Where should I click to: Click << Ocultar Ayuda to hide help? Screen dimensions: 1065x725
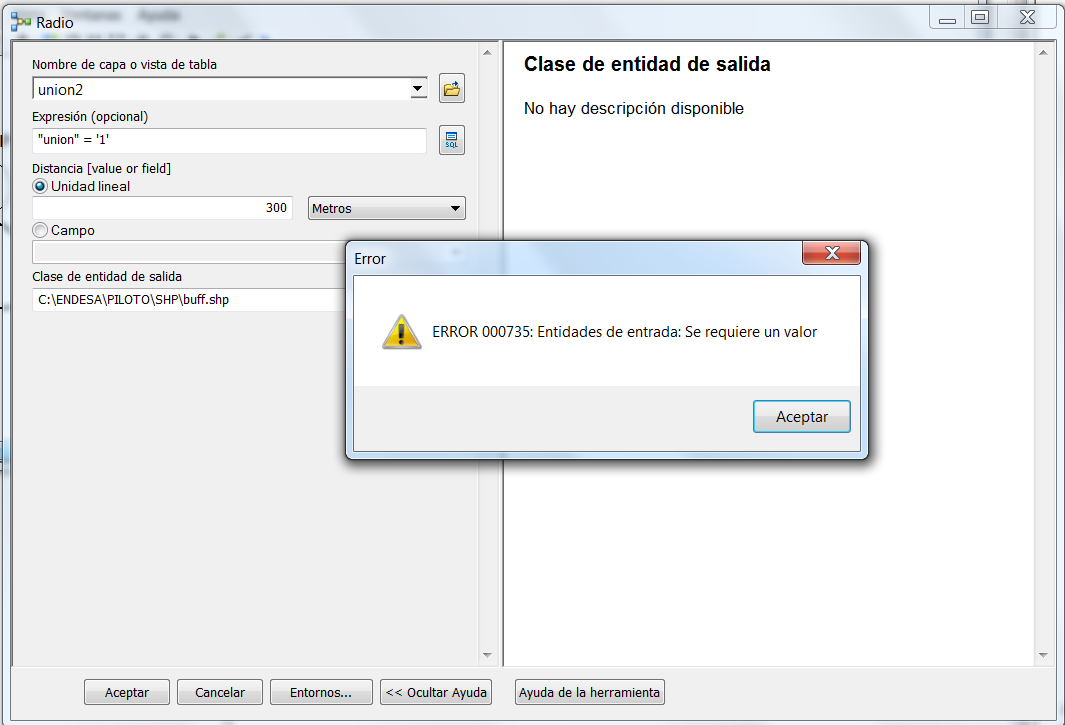436,692
